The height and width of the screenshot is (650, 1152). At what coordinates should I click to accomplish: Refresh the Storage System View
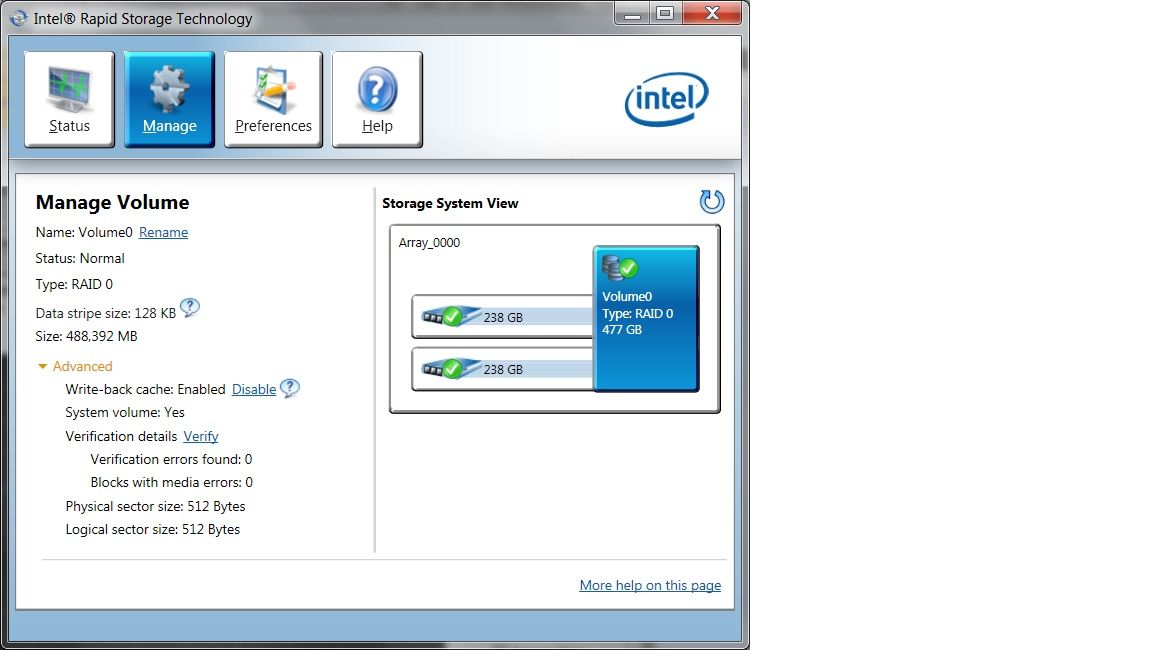click(711, 201)
